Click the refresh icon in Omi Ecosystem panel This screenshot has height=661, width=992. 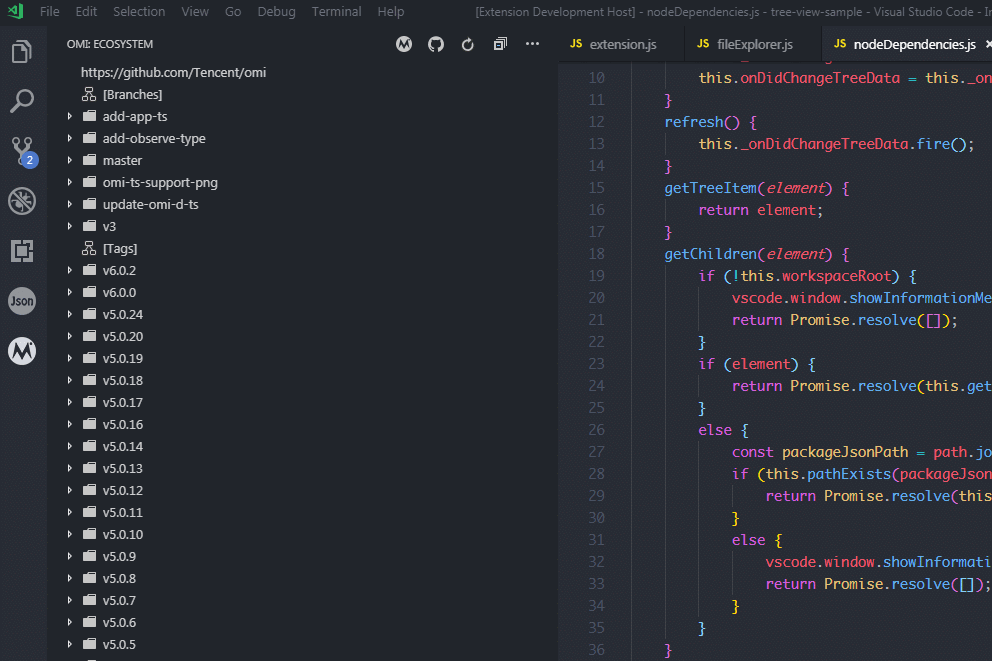(x=468, y=44)
